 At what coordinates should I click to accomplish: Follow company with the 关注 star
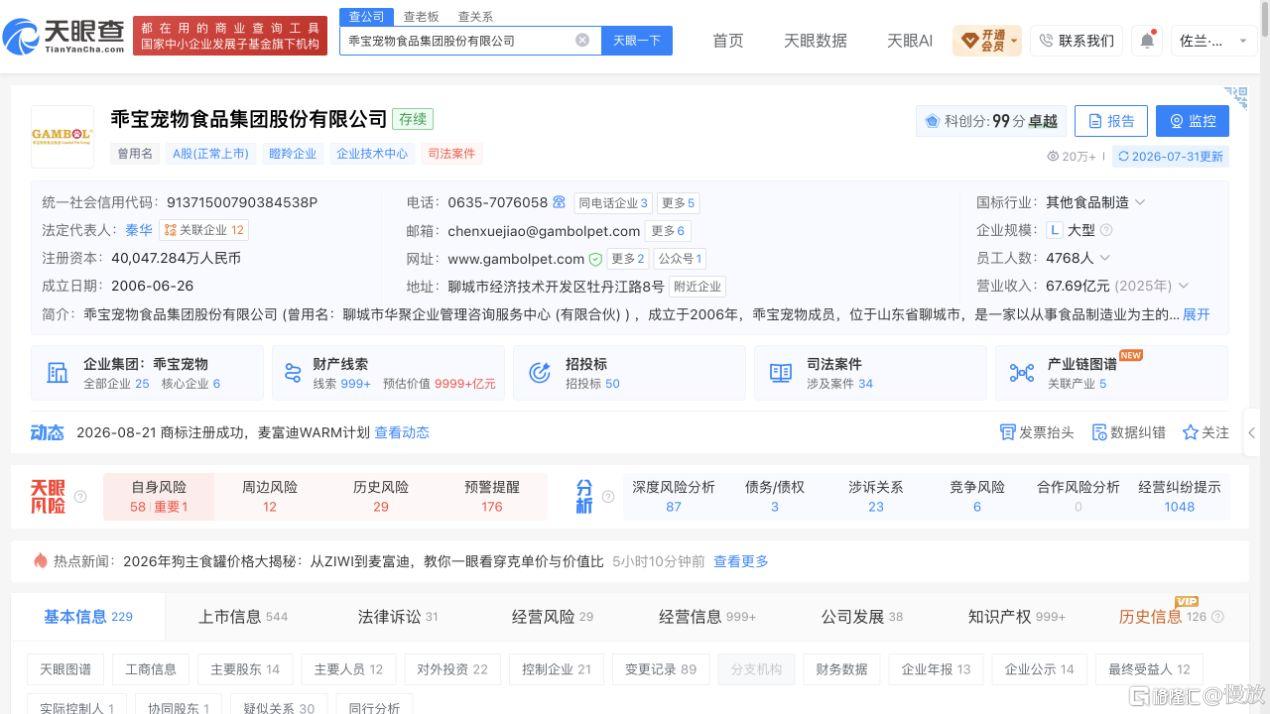pos(1190,432)
